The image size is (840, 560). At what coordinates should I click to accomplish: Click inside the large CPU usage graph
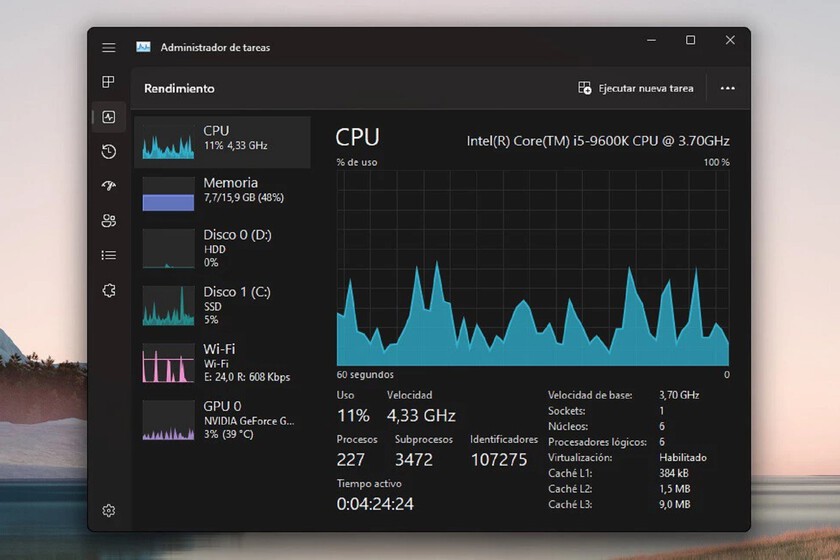pyautogui.click(x=532, y=267)
